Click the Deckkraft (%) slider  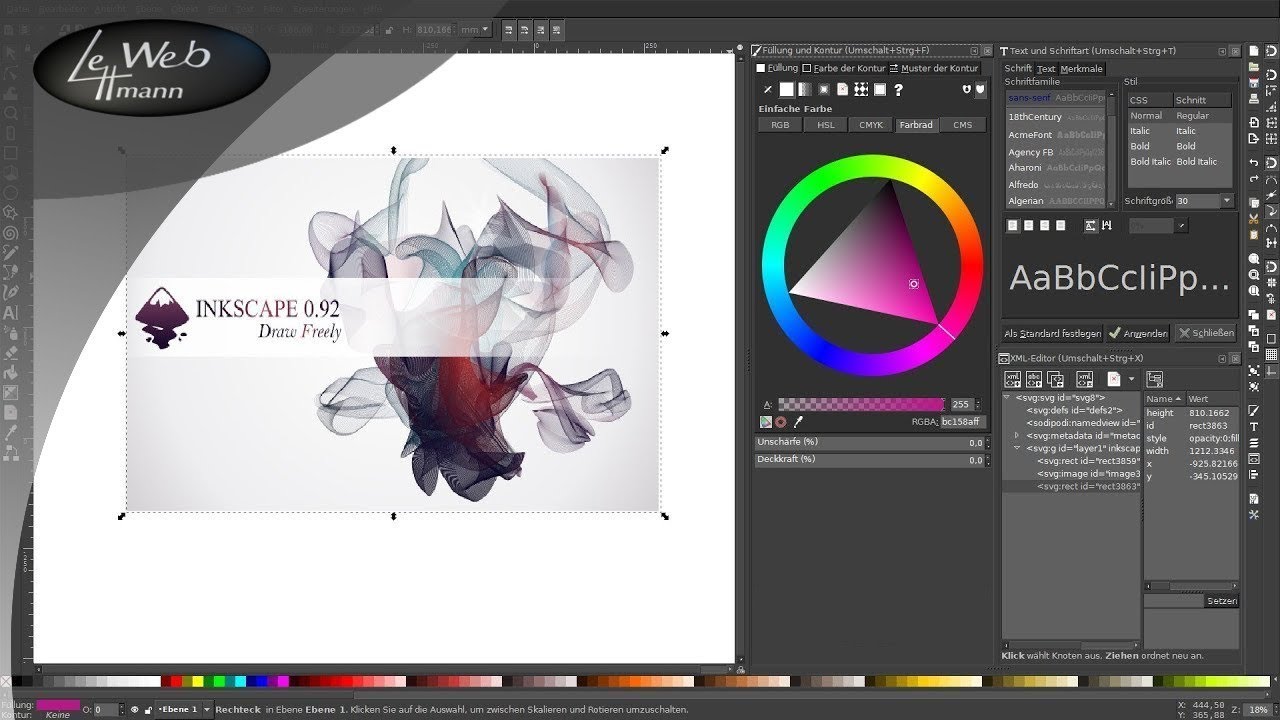click(870, 459)
